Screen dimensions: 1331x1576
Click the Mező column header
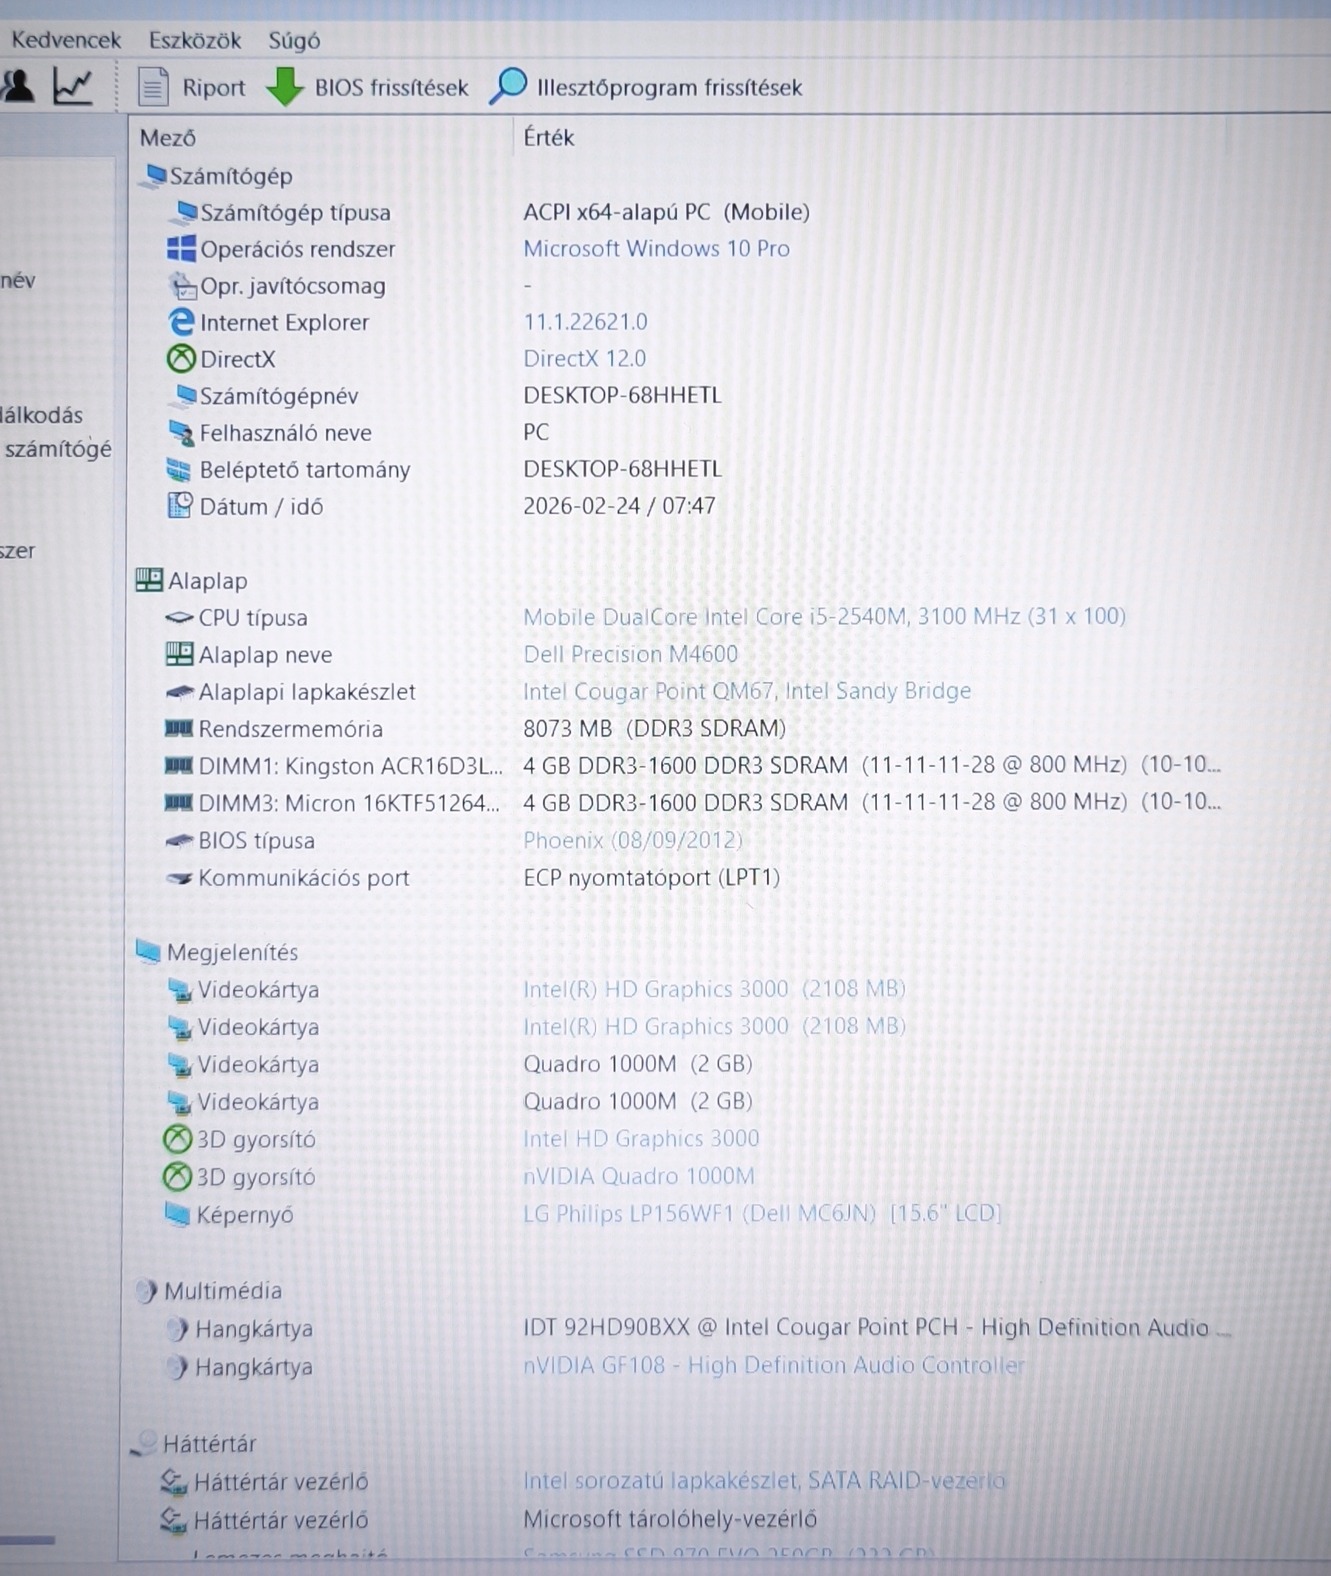(168, 138)
